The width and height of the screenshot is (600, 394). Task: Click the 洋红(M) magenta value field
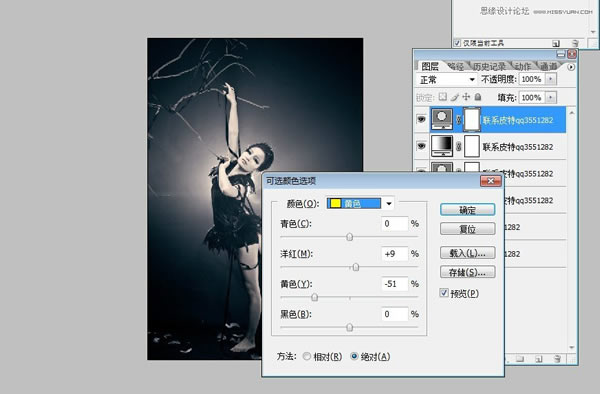coord(395,254)
